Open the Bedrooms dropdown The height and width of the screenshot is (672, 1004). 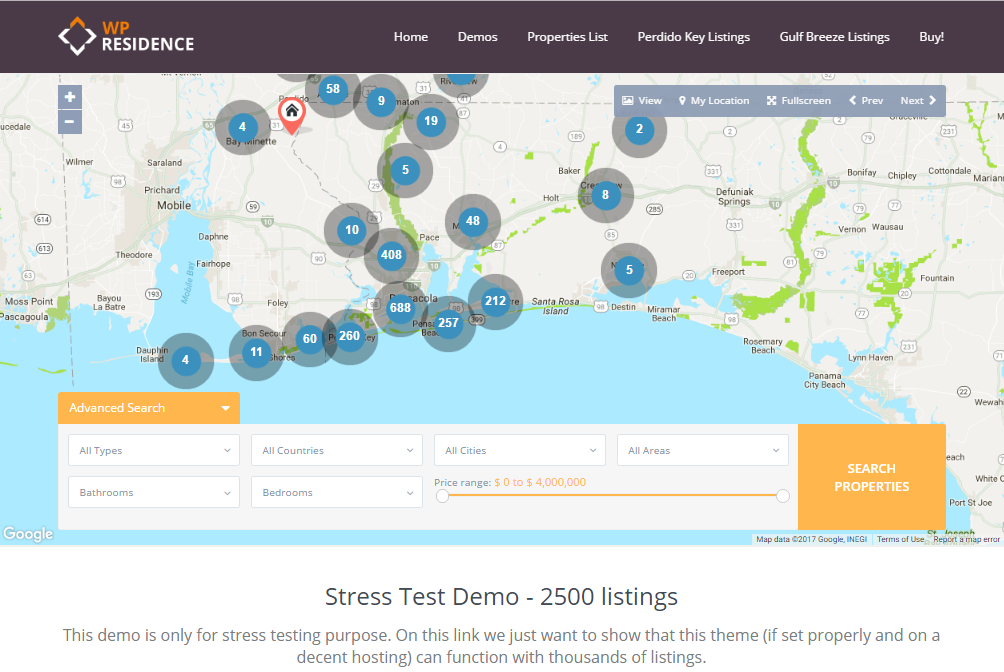336,493
